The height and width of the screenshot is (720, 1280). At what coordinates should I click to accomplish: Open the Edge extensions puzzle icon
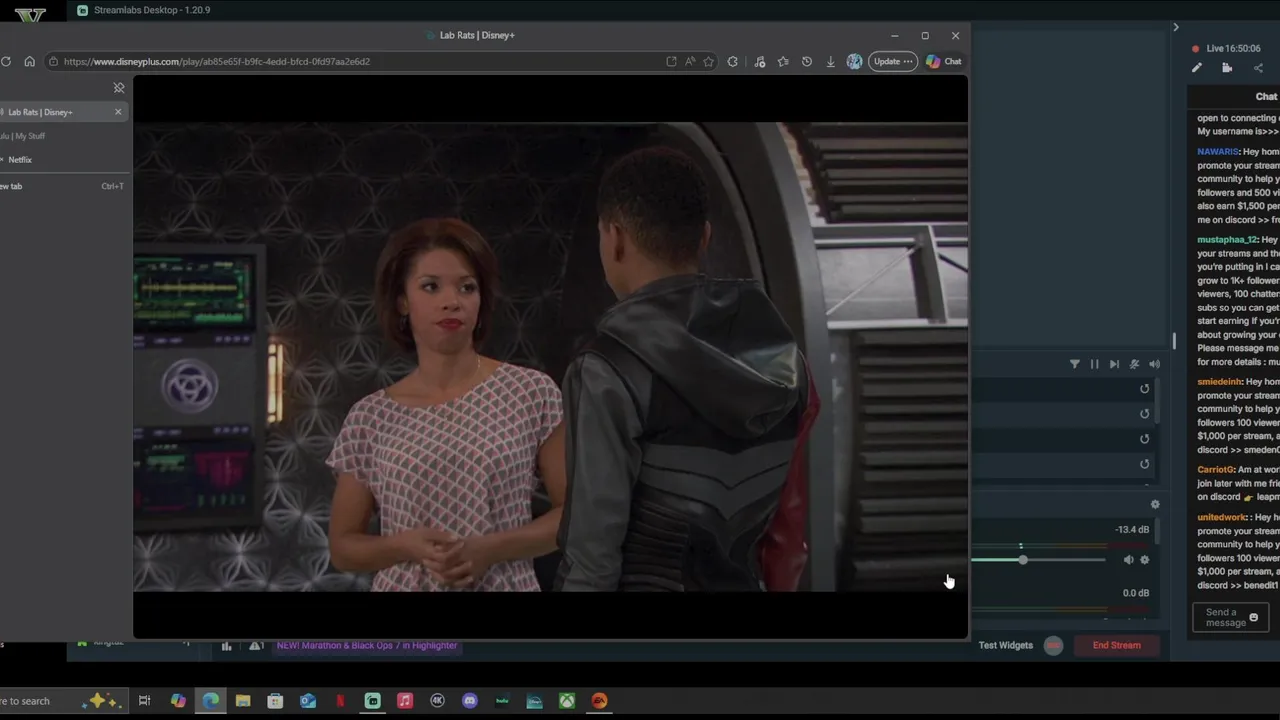(x=733, y=62)
